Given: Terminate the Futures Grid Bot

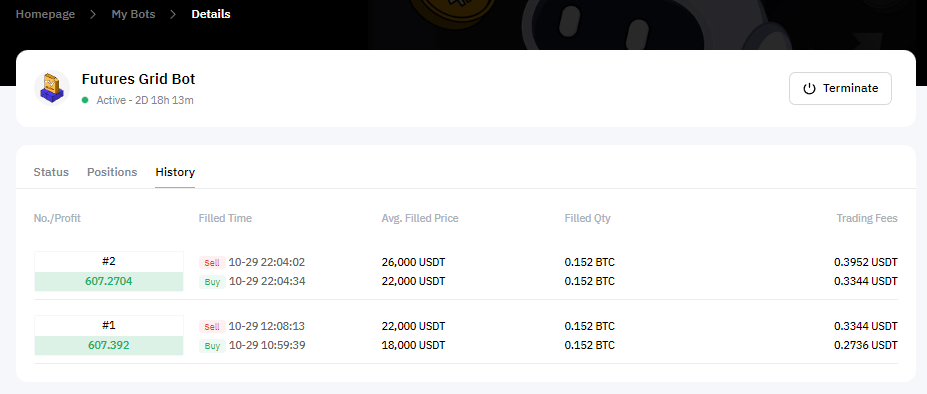Looking at the screenshot, I should [x=840, y=89].
